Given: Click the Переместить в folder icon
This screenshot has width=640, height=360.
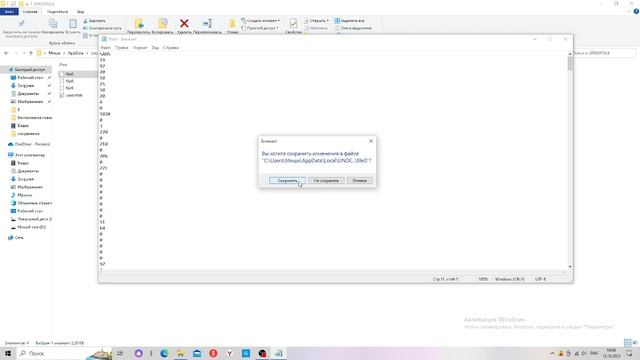Looking at the screenshot, I should pos(139,24).
